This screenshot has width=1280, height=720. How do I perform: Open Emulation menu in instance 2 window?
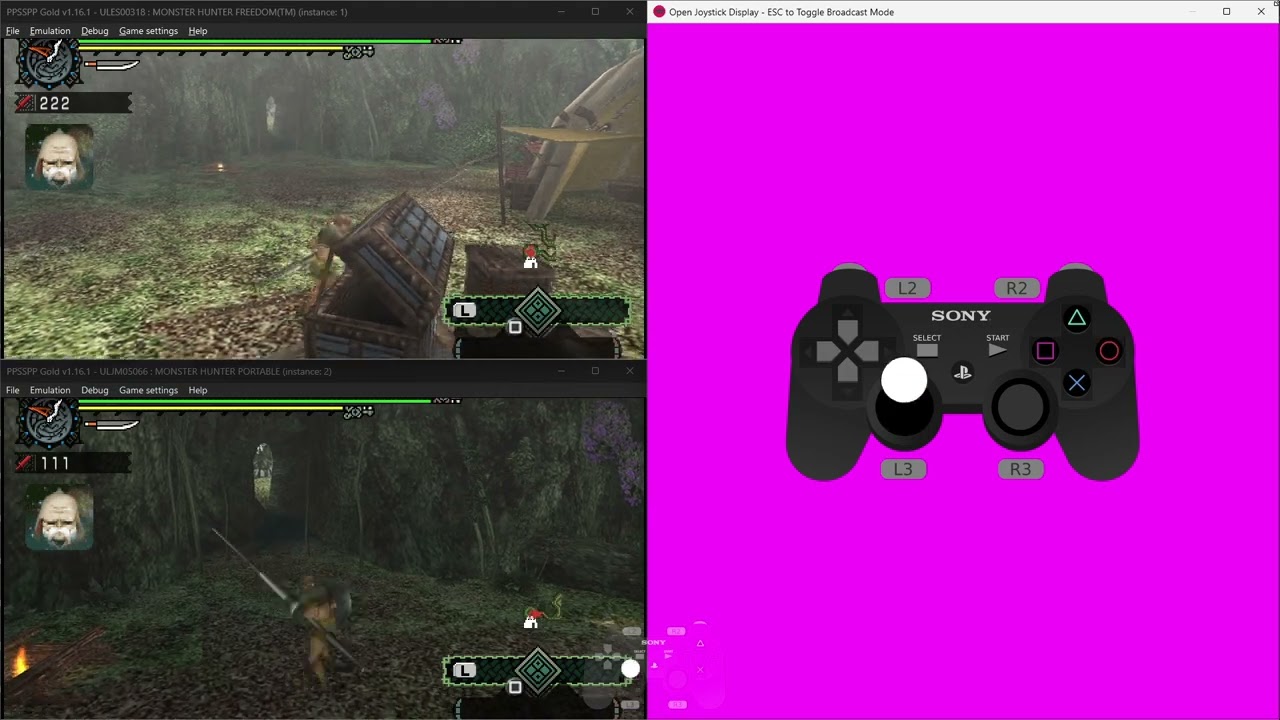[50, 390]
